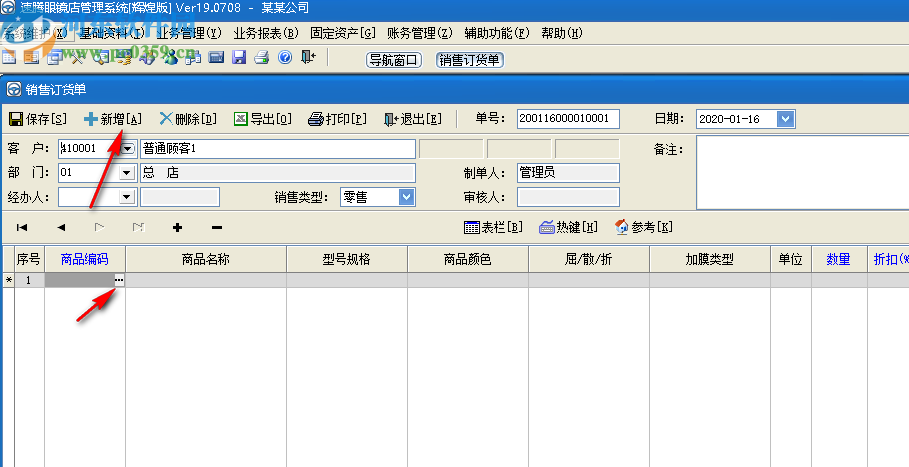The width and height of the screenshot is (909, 467).
Task: Click customer name field 普通顾客1
Action: (278, 149)
